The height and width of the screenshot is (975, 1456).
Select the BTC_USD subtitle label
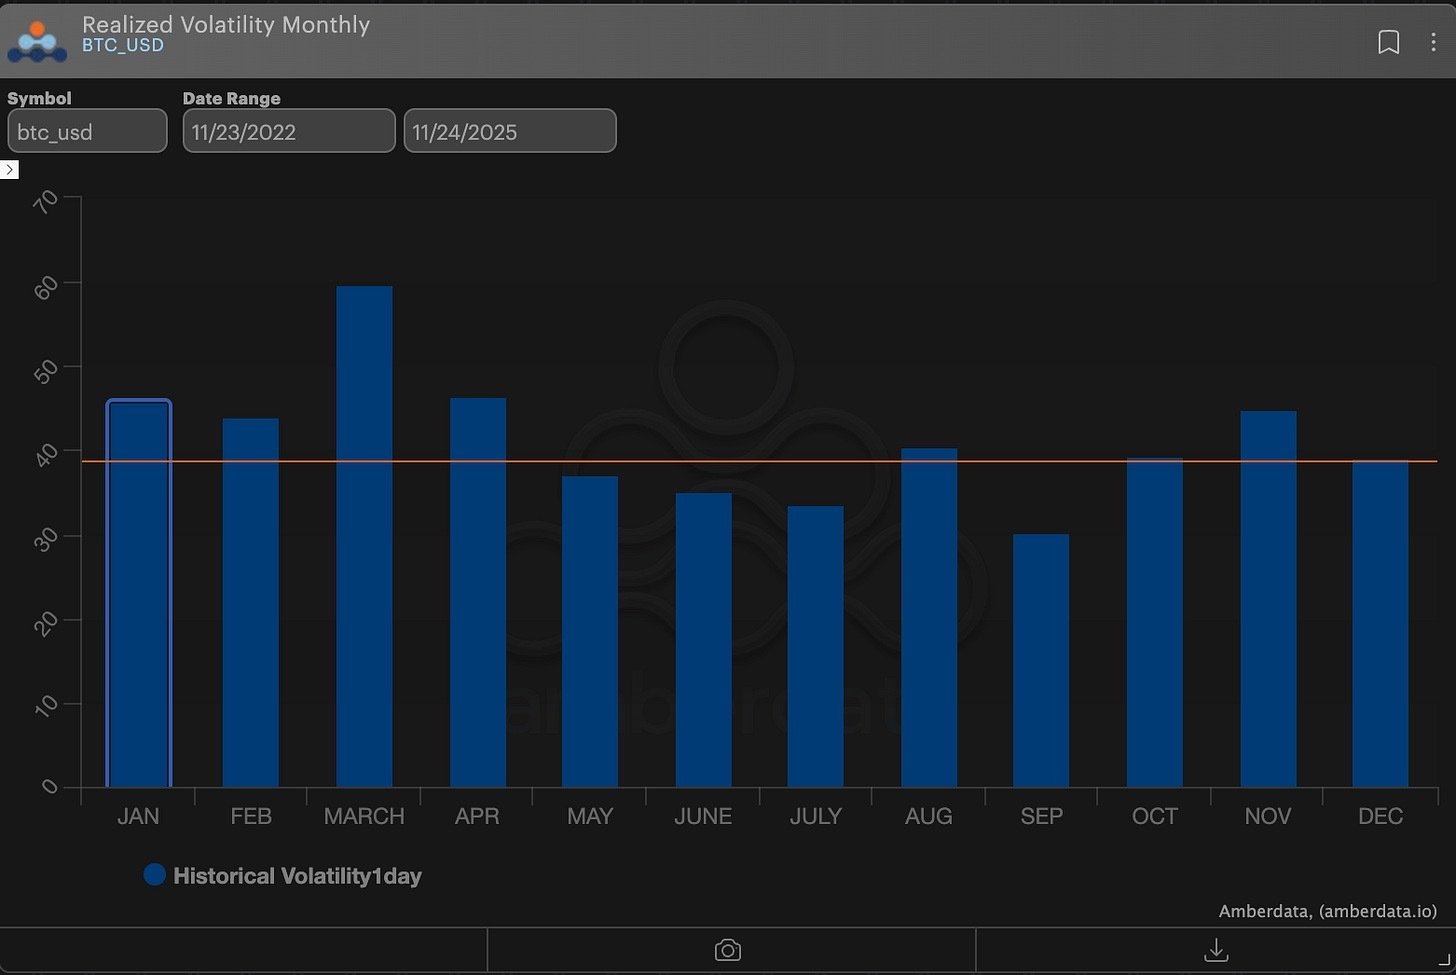pyautogui.click(x=123, y=44)
